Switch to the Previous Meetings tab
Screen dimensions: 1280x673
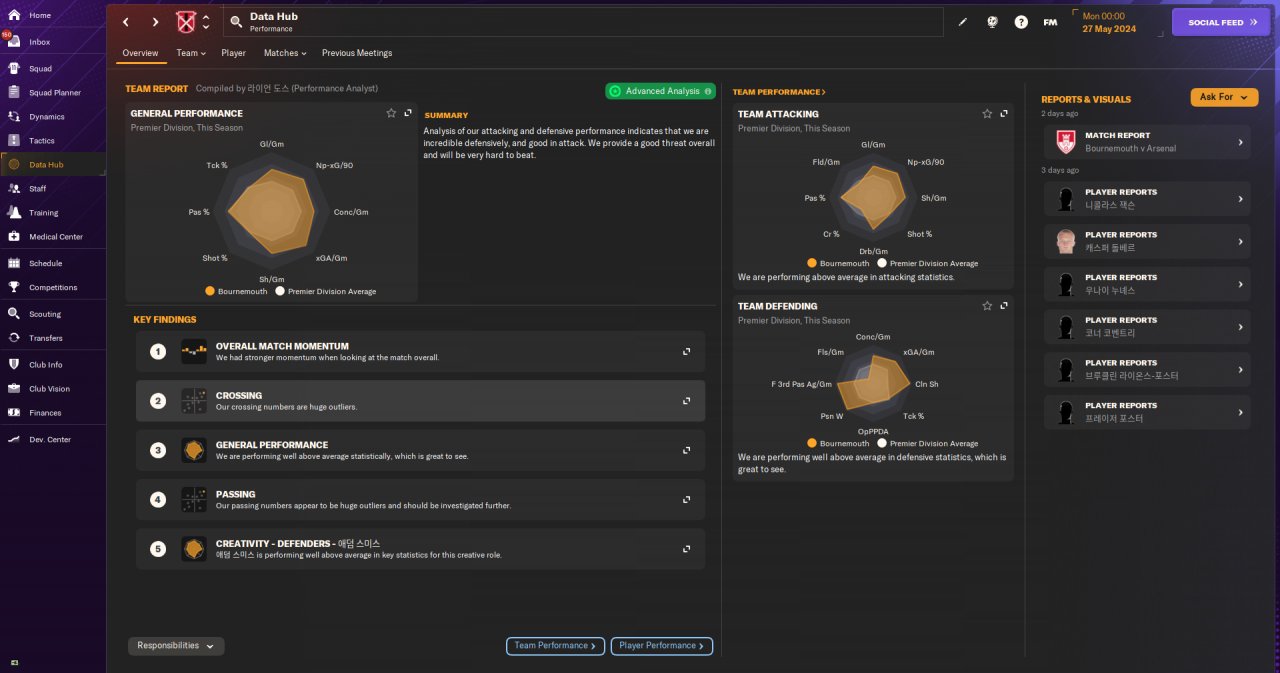click(x=357, y=53)
